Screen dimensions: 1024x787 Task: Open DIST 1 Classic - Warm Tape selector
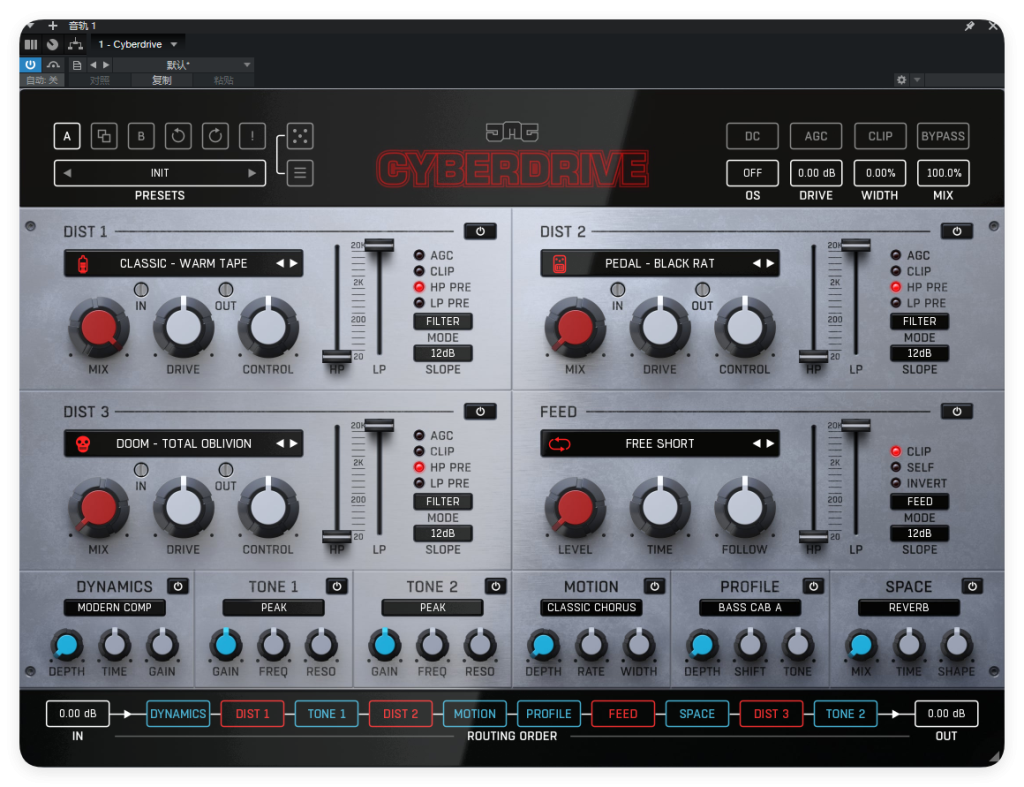184,263
